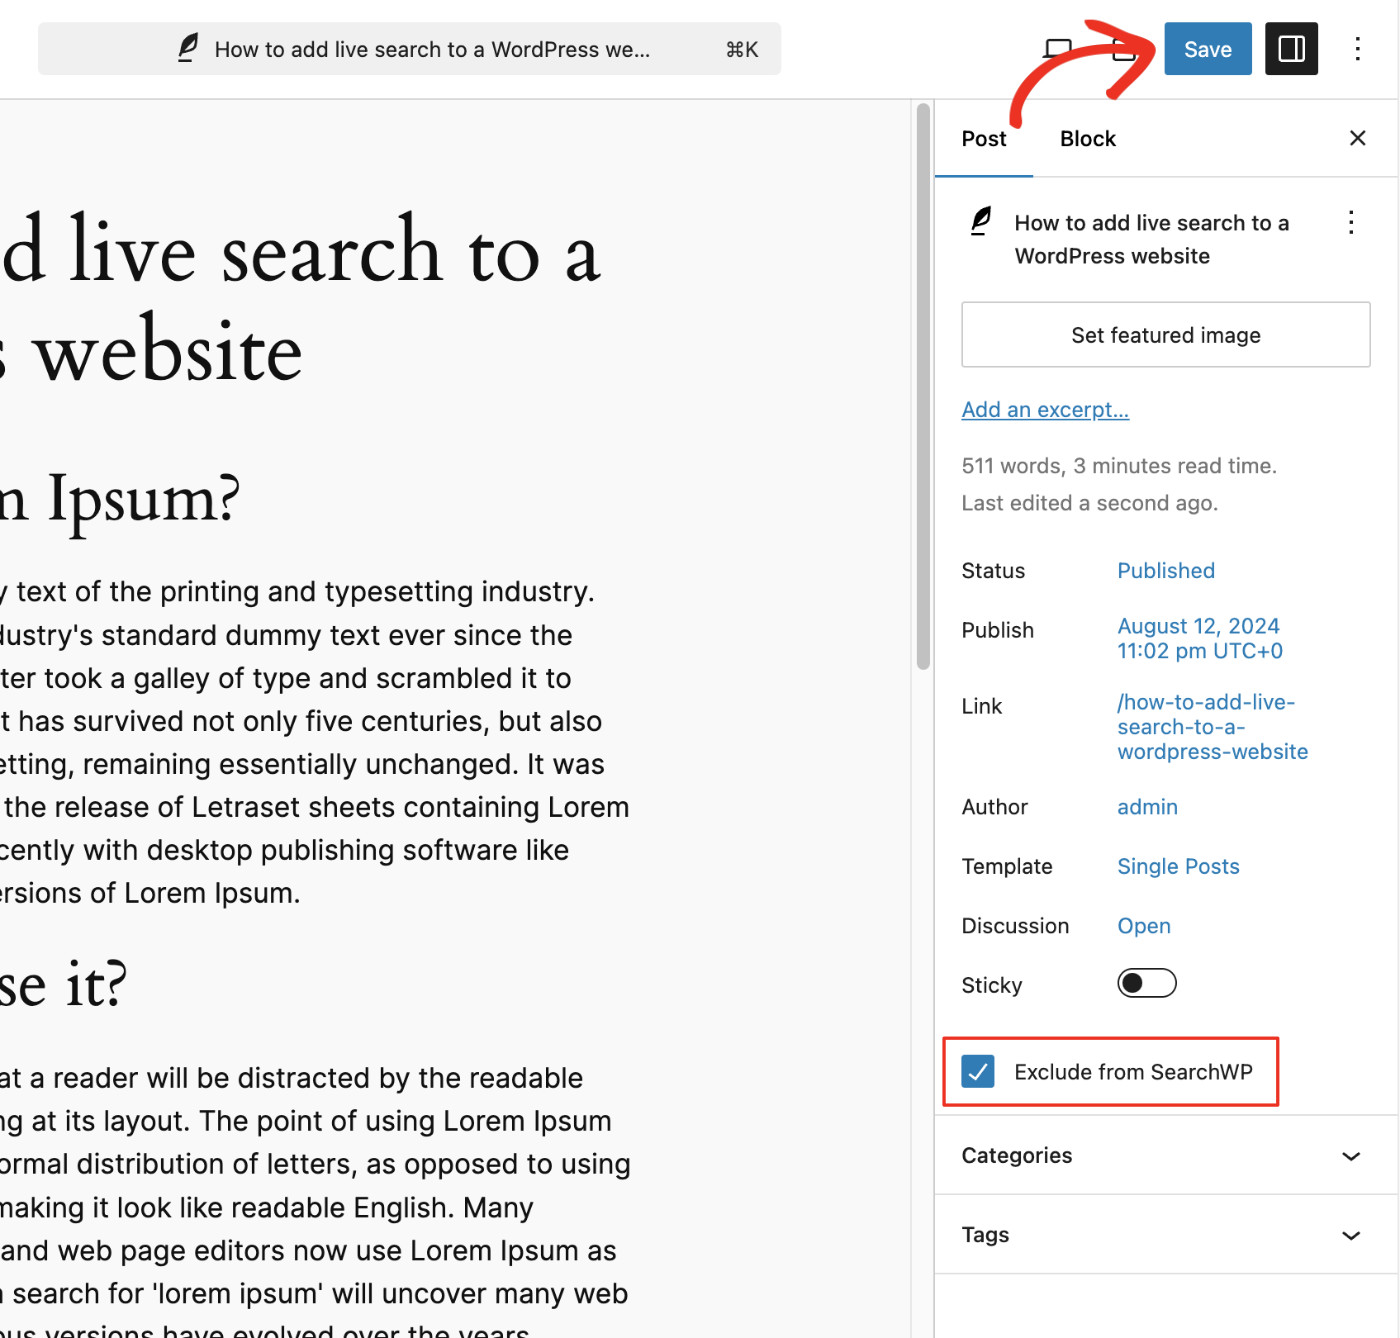
Task: Toggle the Settings sidebar panel icon
Action: pos(1291,48)
